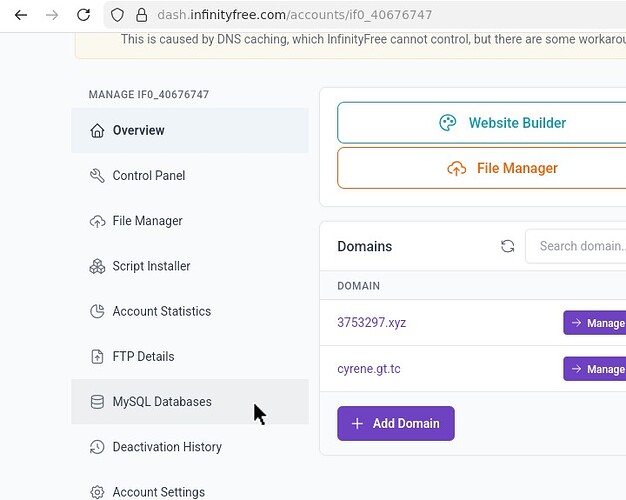This screenshot has height=500, width=626.
Task: Click the wrench icon for Control Panel
Action: point(97,176)
